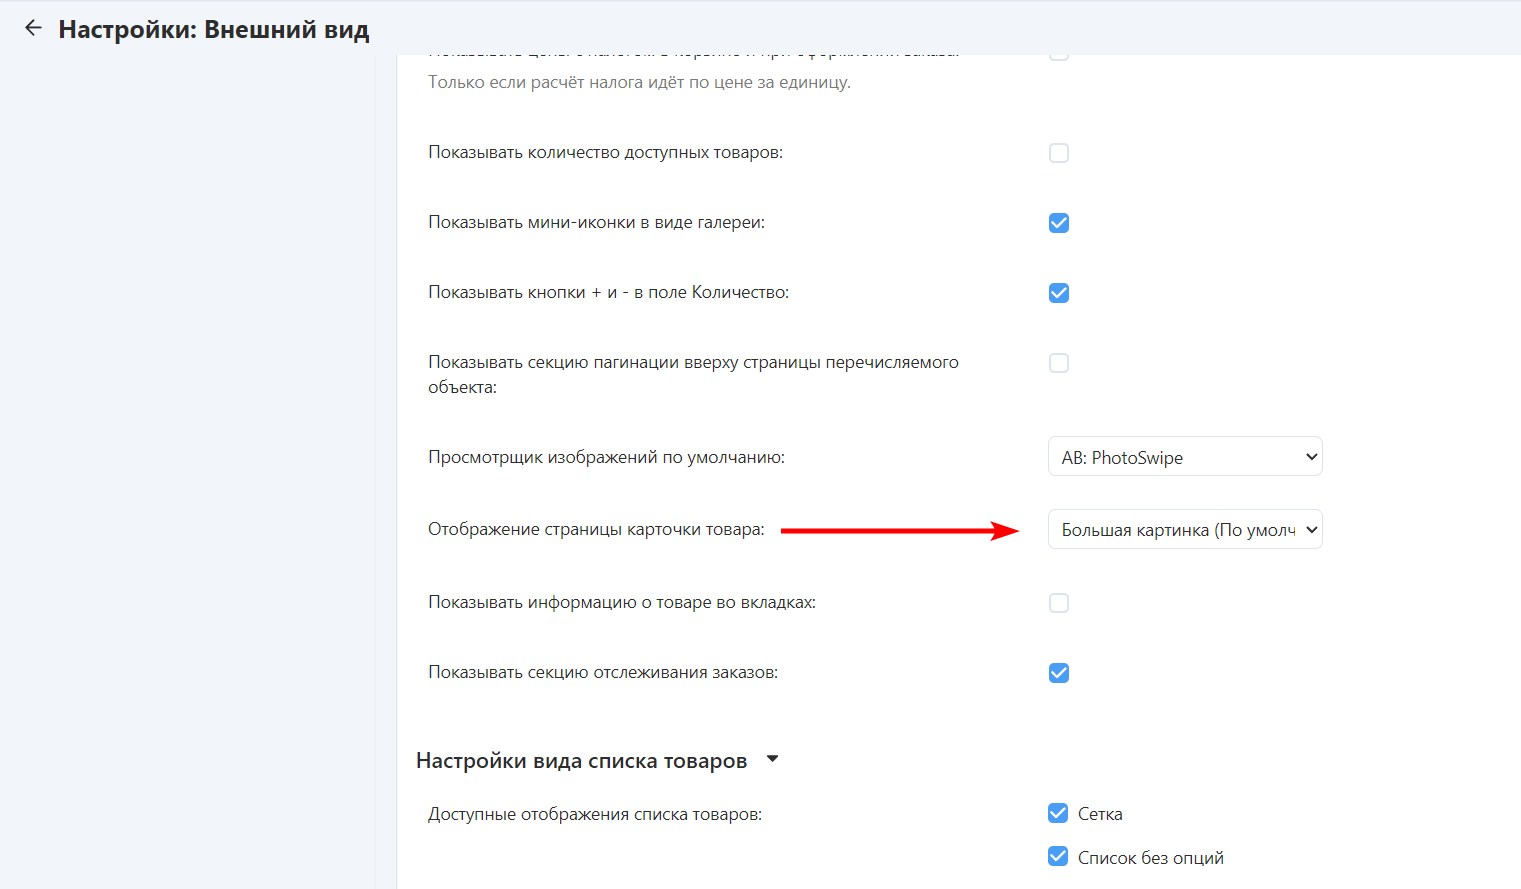Click 'Просмотрщик изображений по умолчанию' label

606,457
